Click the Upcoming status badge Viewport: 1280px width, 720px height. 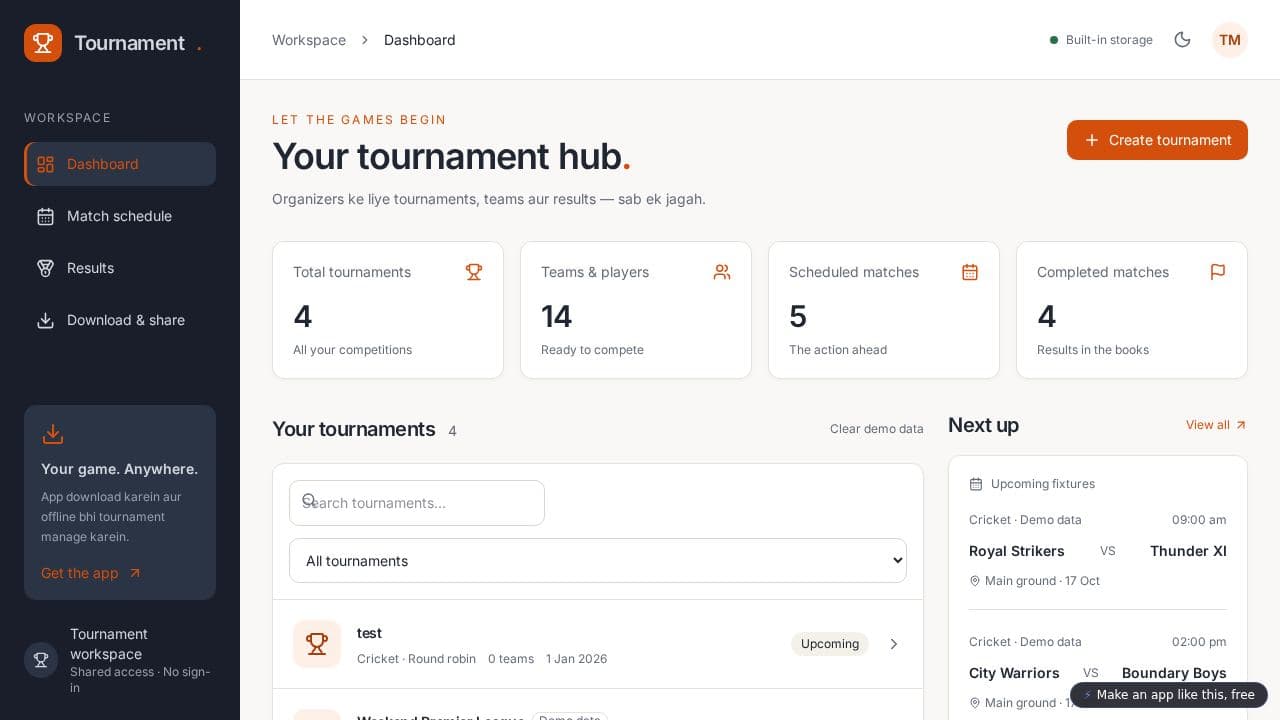click(x=830, y=644)
